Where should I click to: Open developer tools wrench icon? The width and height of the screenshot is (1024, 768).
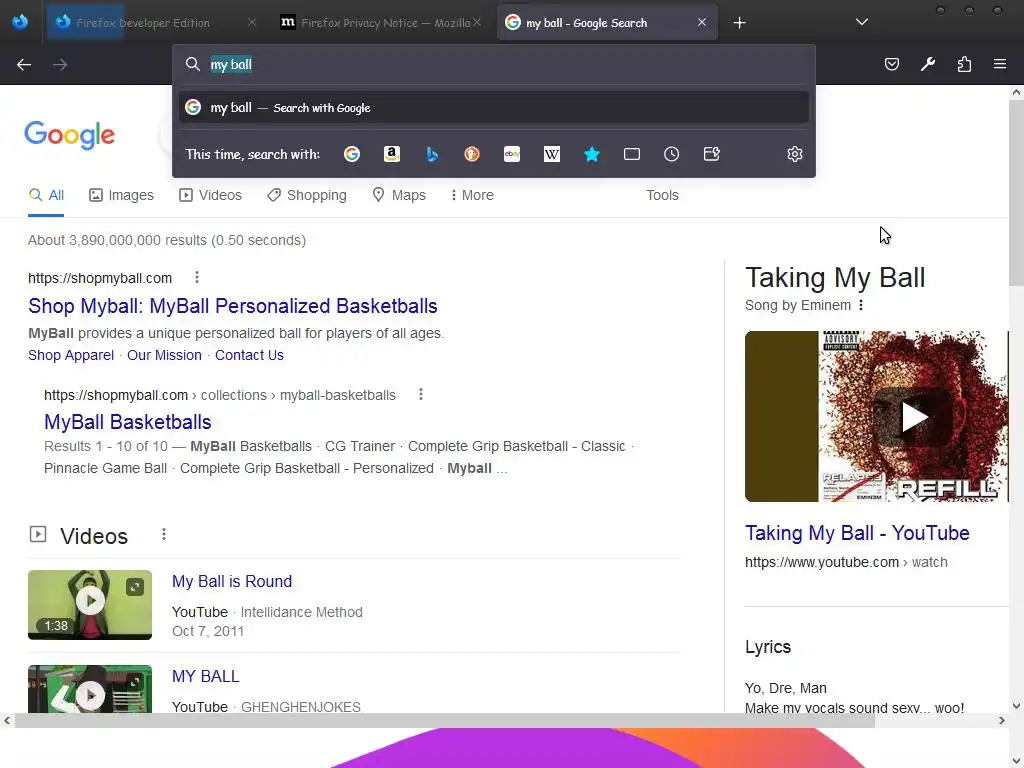[x=928, y=64]
